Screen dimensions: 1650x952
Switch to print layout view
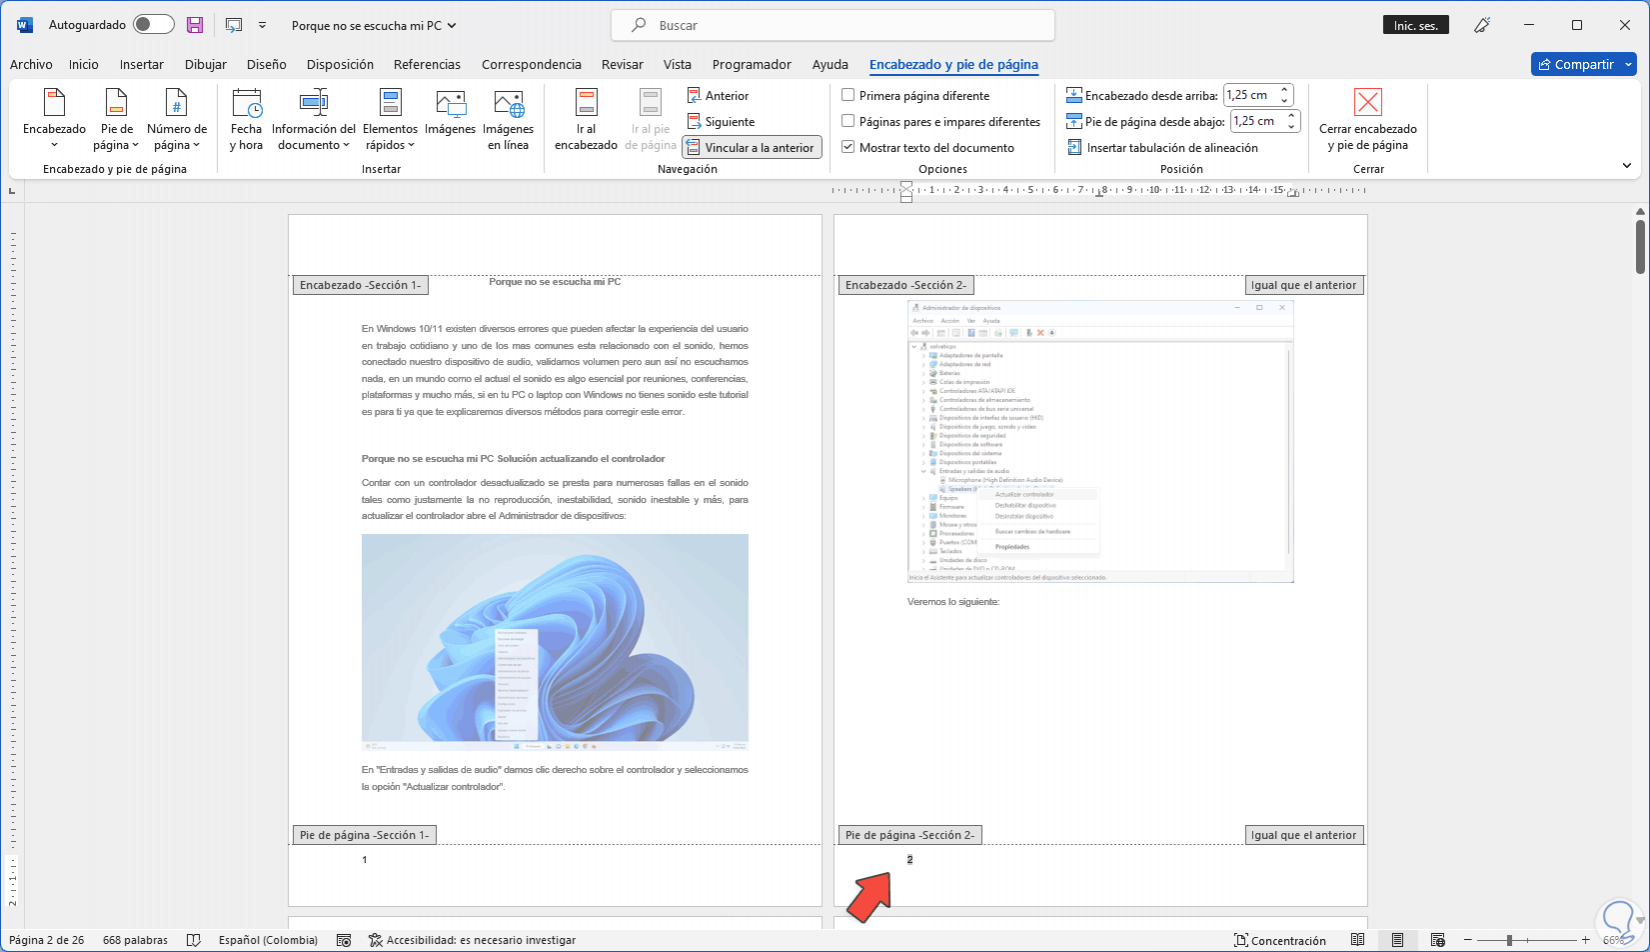coord(1398,940)
